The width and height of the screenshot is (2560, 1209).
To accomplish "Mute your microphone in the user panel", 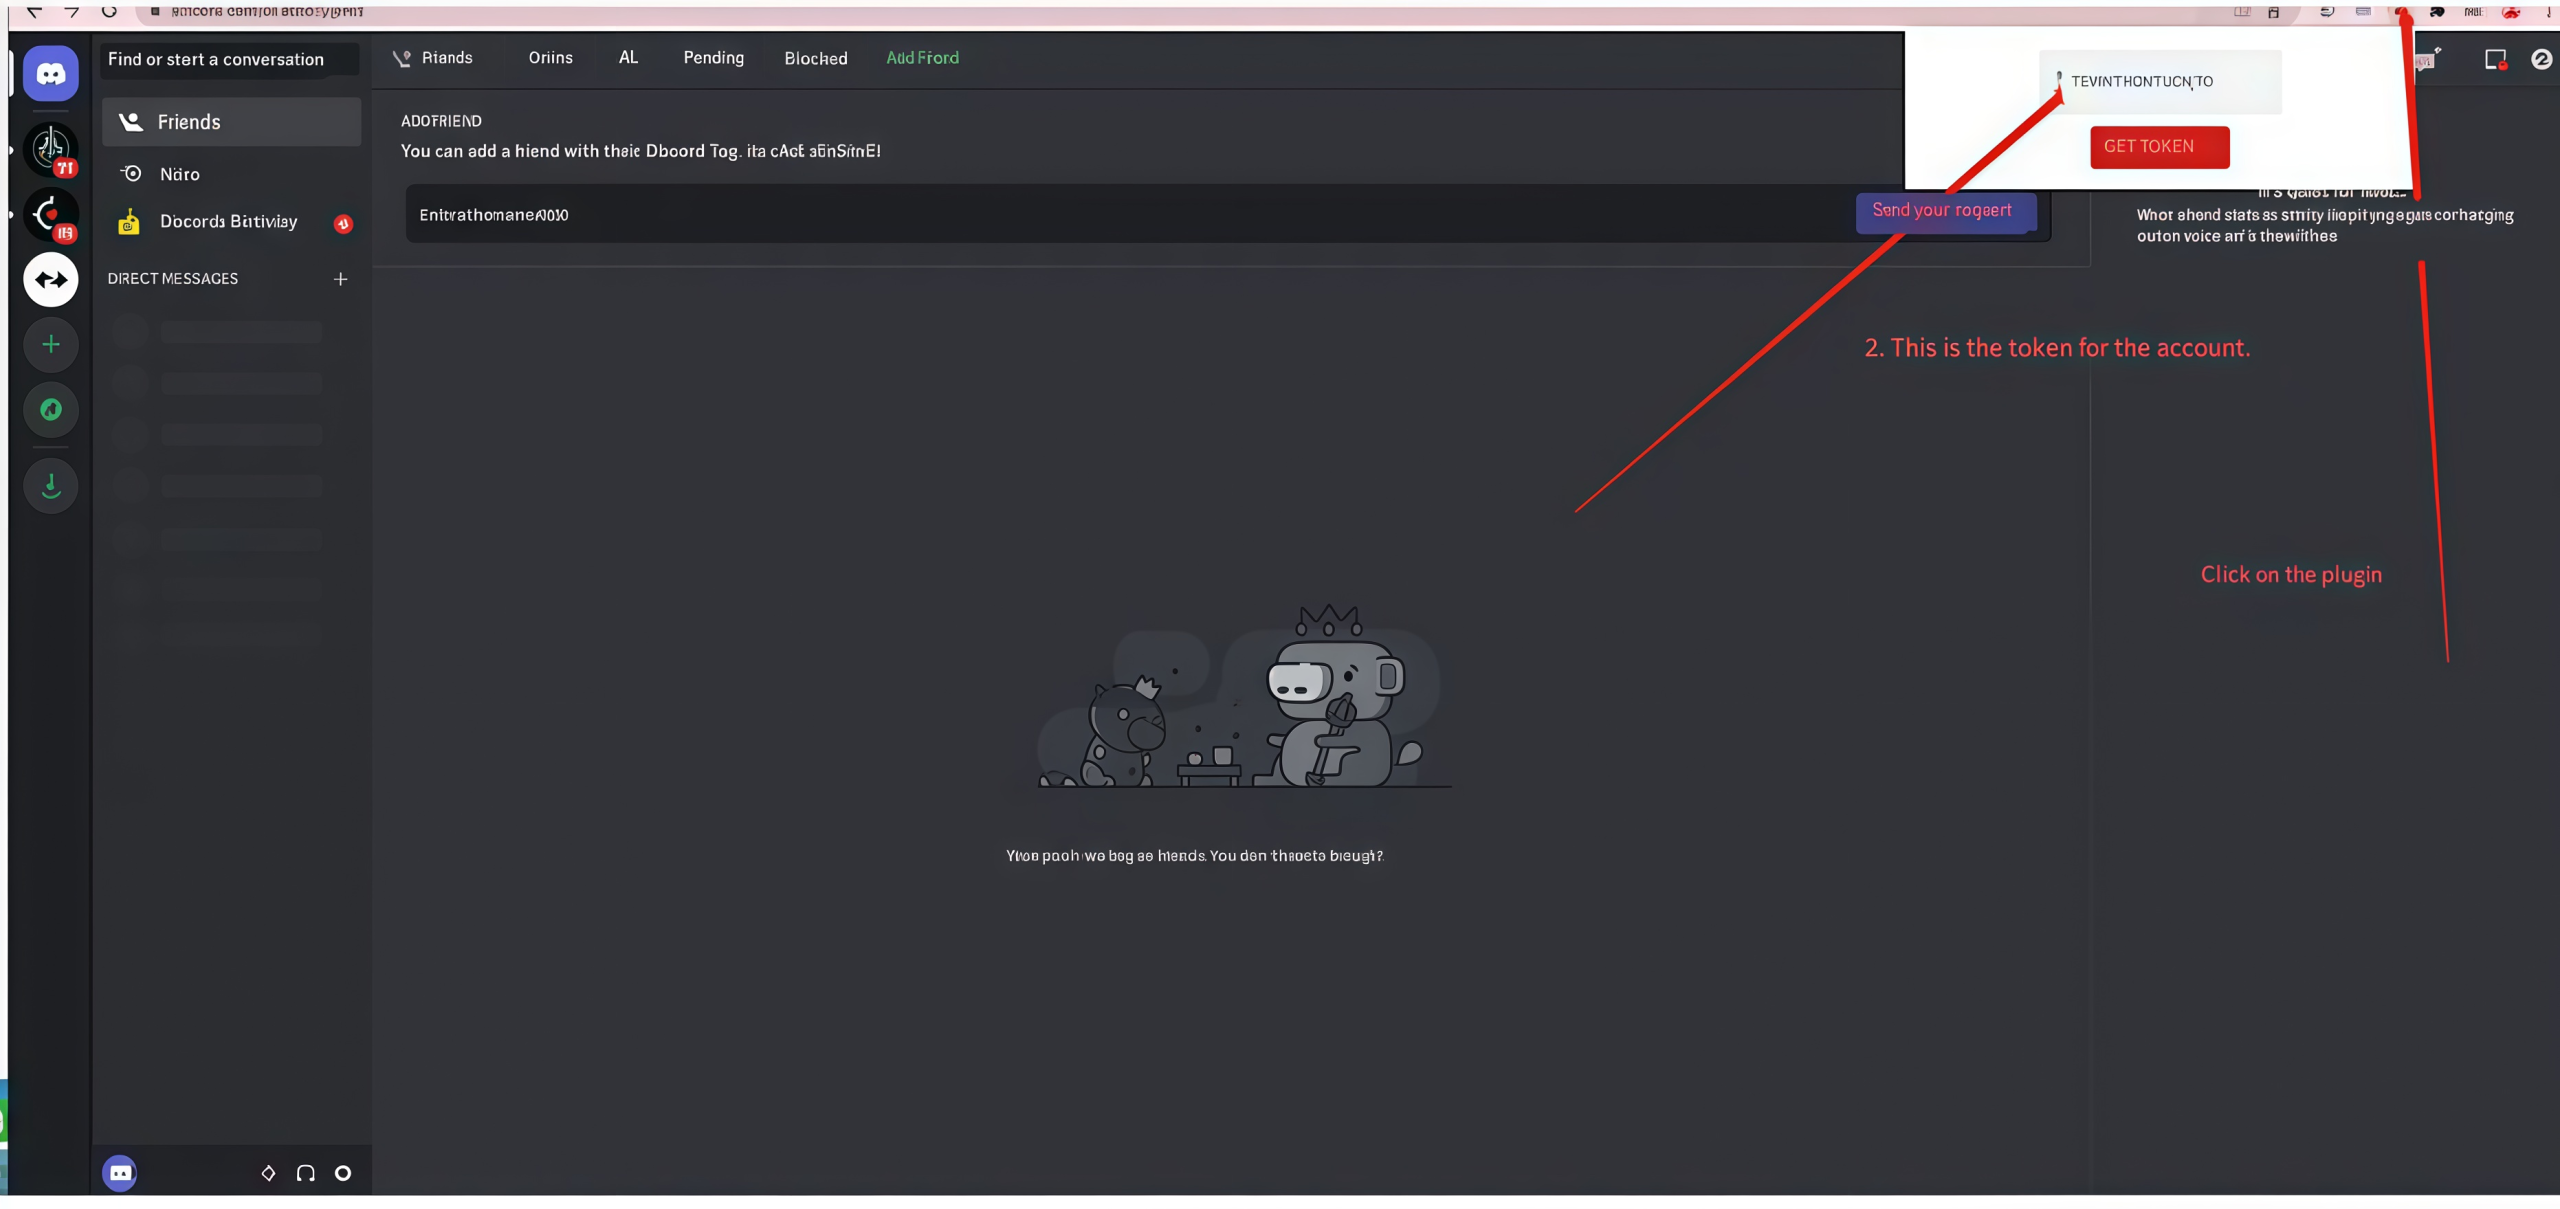I will point(267,1173).
